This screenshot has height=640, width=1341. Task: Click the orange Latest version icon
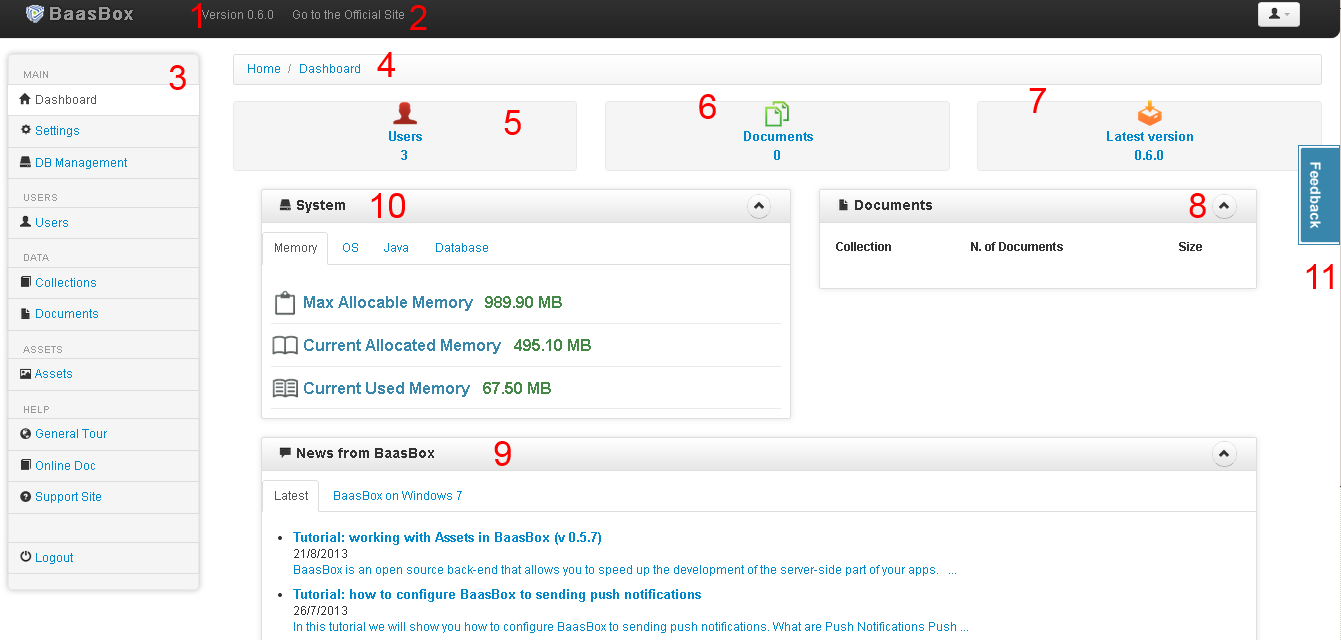pos(1150,113)
